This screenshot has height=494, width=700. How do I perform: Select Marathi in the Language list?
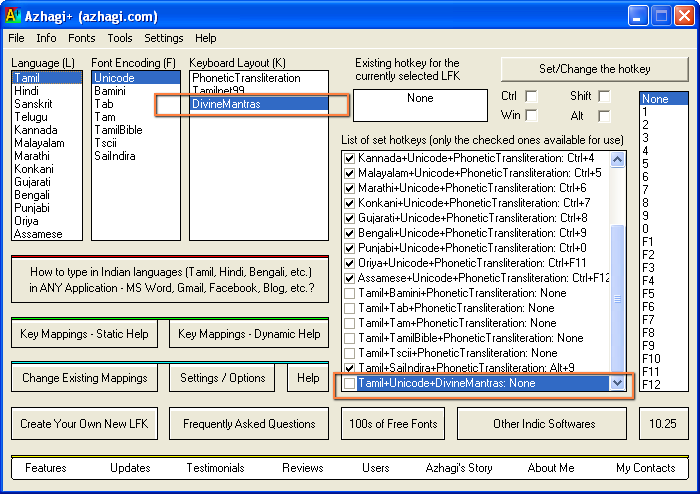tap(47, 156)
